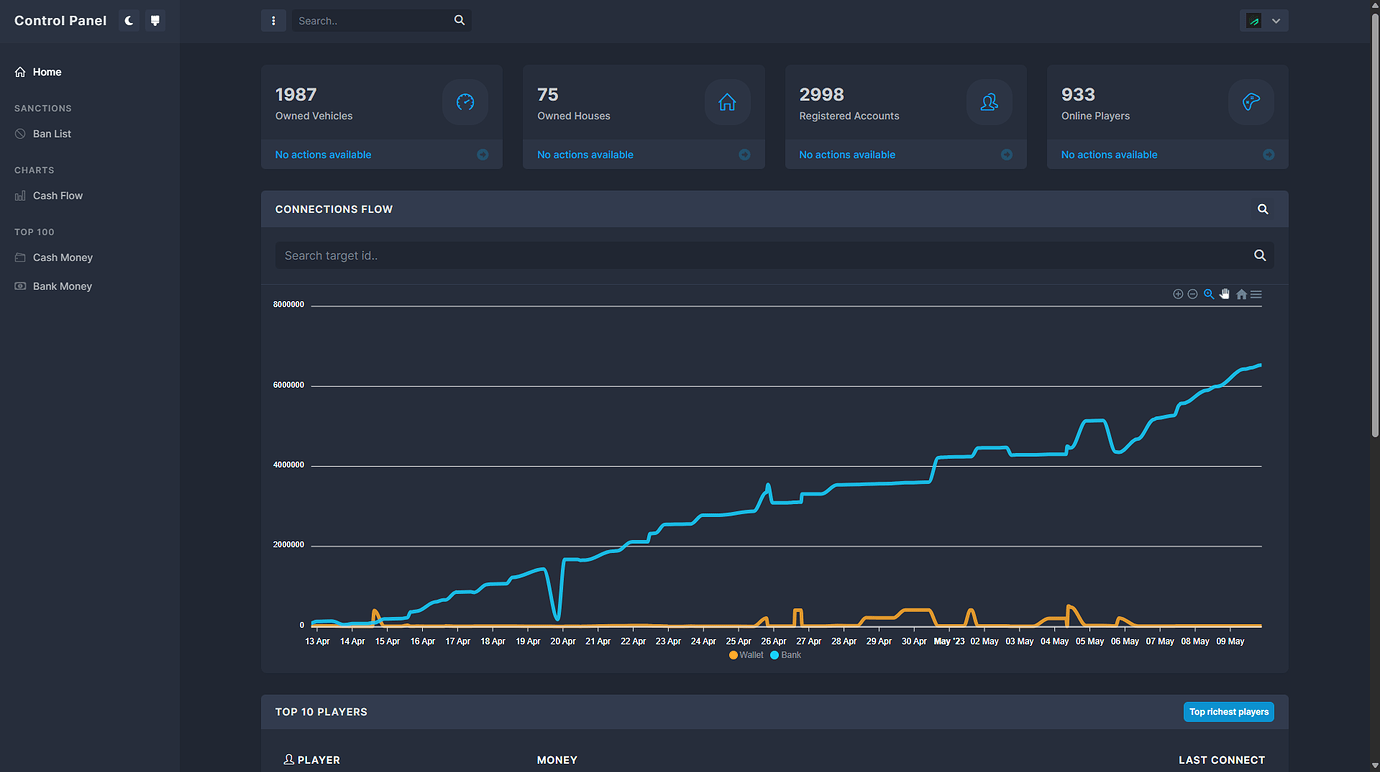This screenshot has height=772, width=1380.
Task: Toggle dark mode with the moon icon
Action: coord(128,20)
